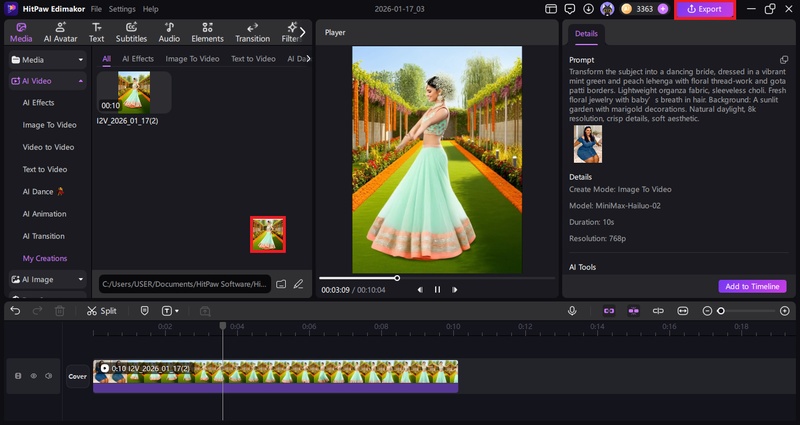Viewport: 800px width, 425px height.
Task: Click the output folder path field
Action: click(185, 284)
